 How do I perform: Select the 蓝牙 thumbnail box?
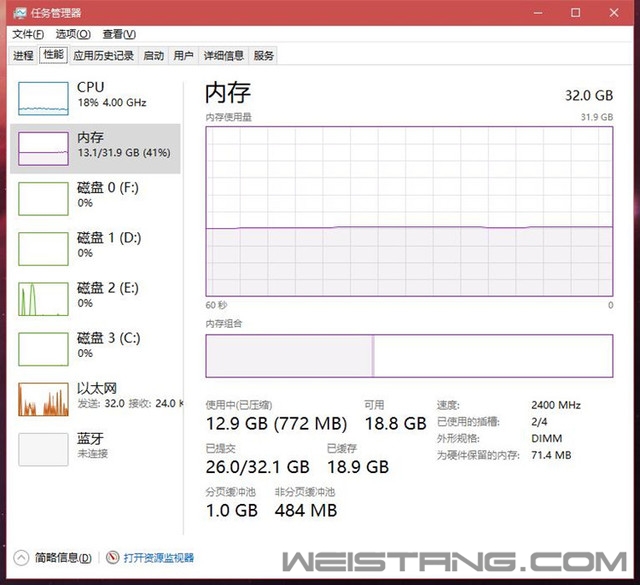(x=43, y=449)
